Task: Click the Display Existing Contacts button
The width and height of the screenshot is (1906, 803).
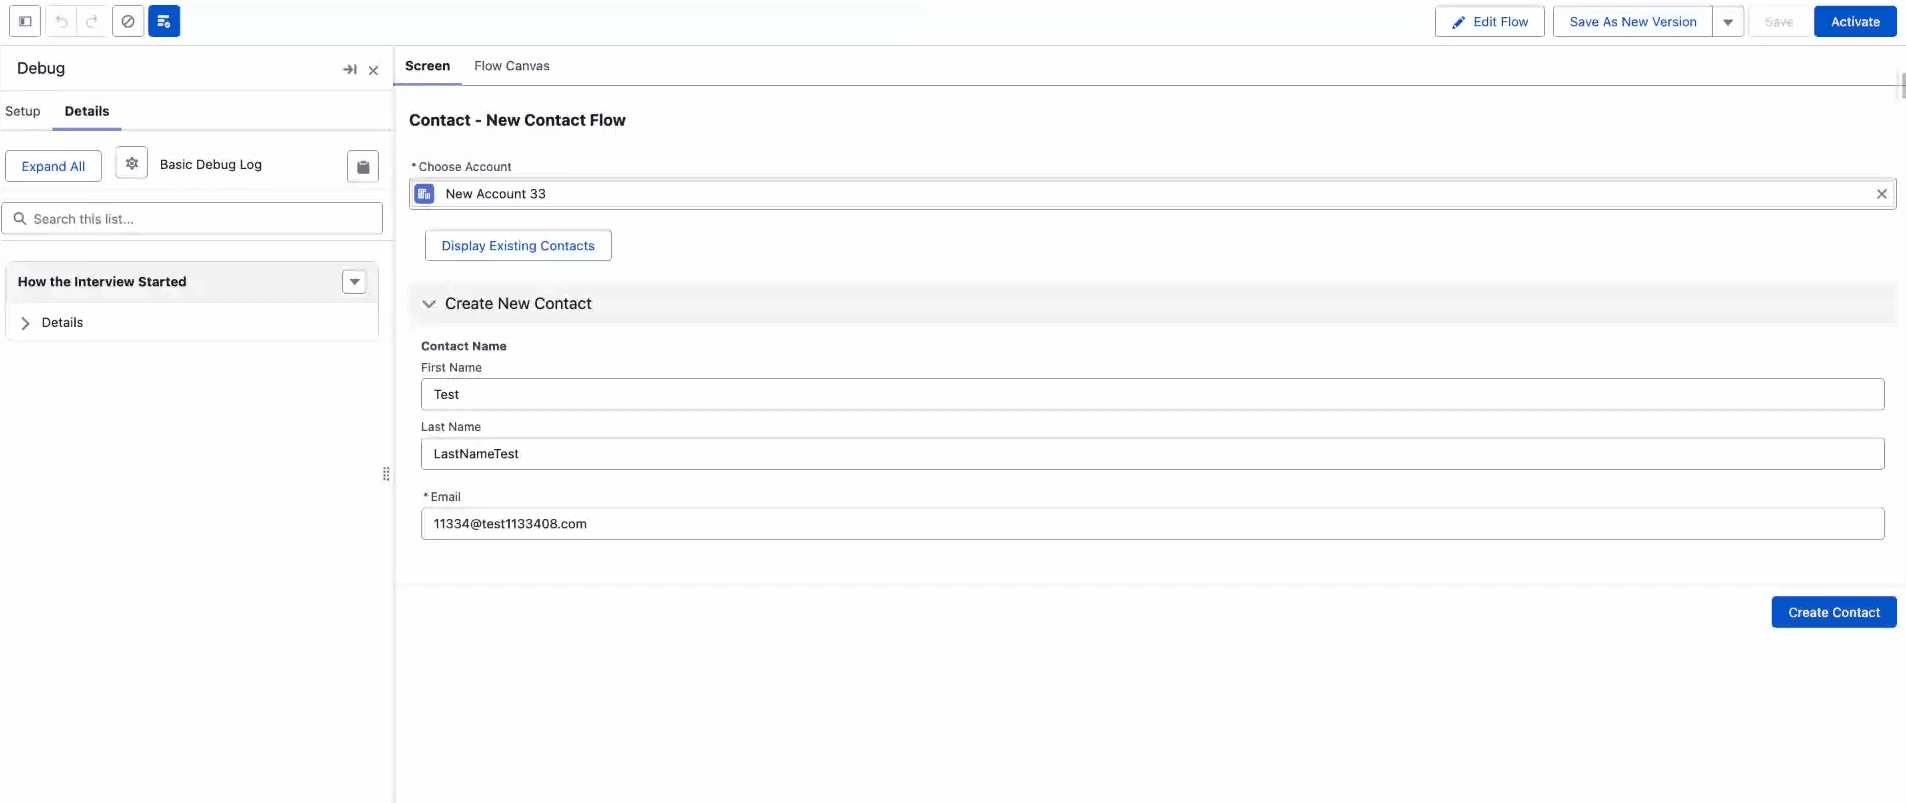Action: (x=518, y=246)
